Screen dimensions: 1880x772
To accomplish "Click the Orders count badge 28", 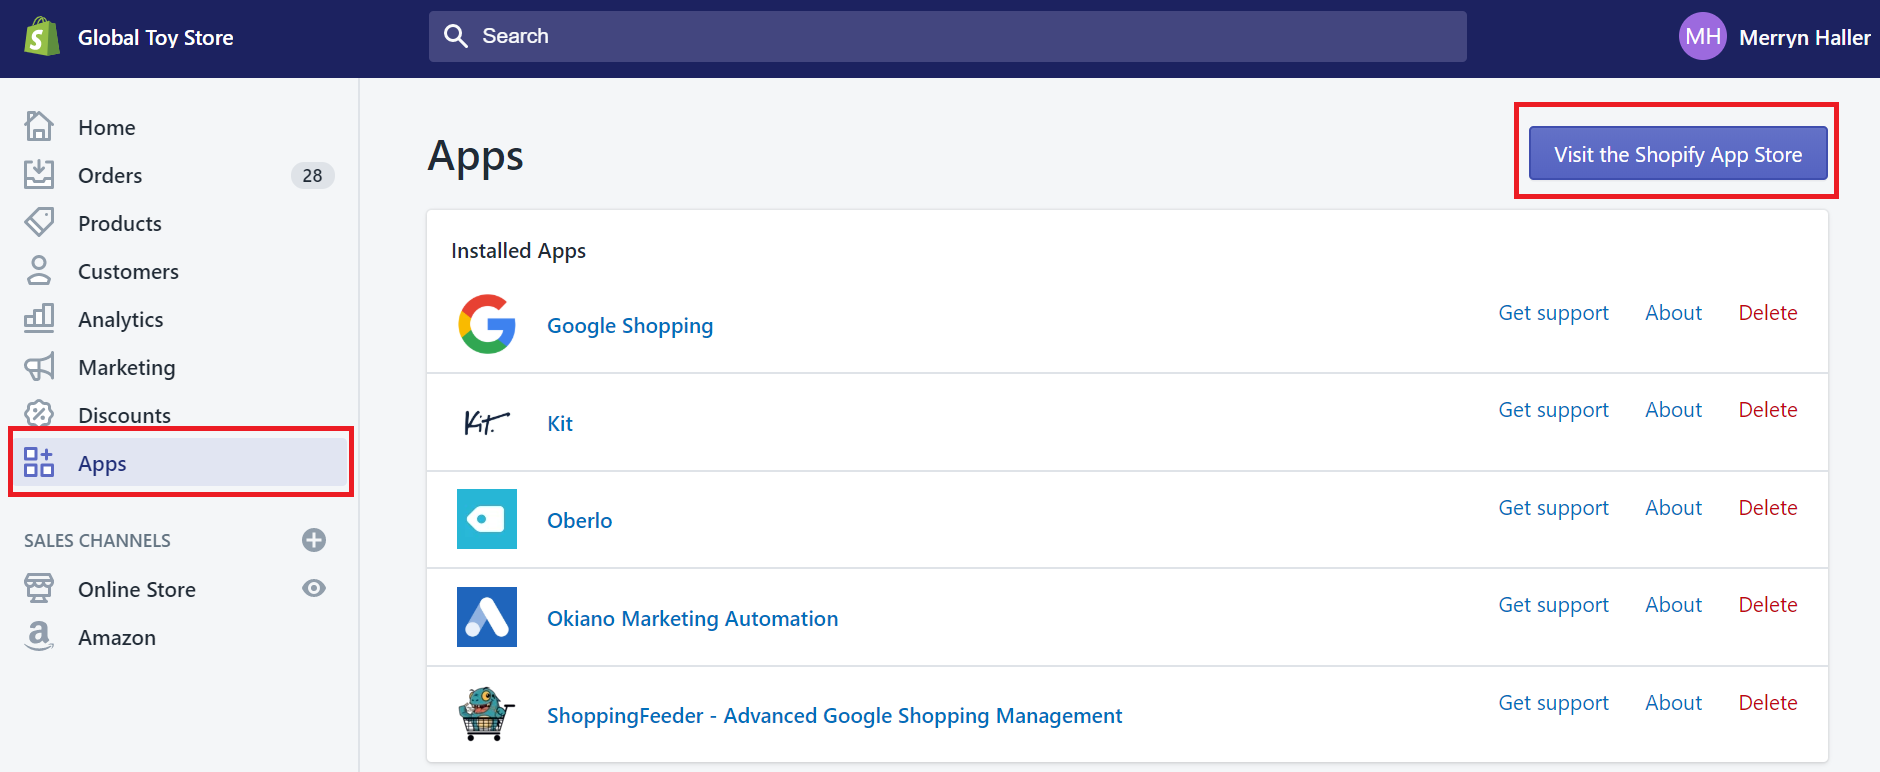I will click(312, 175).
